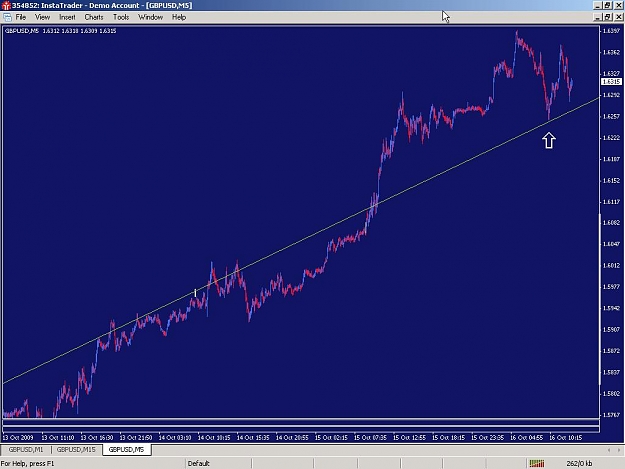Screen dimensions: 625x469
Task: Click the 262/0 kb traffic status
Action: [x=579, y=463]
